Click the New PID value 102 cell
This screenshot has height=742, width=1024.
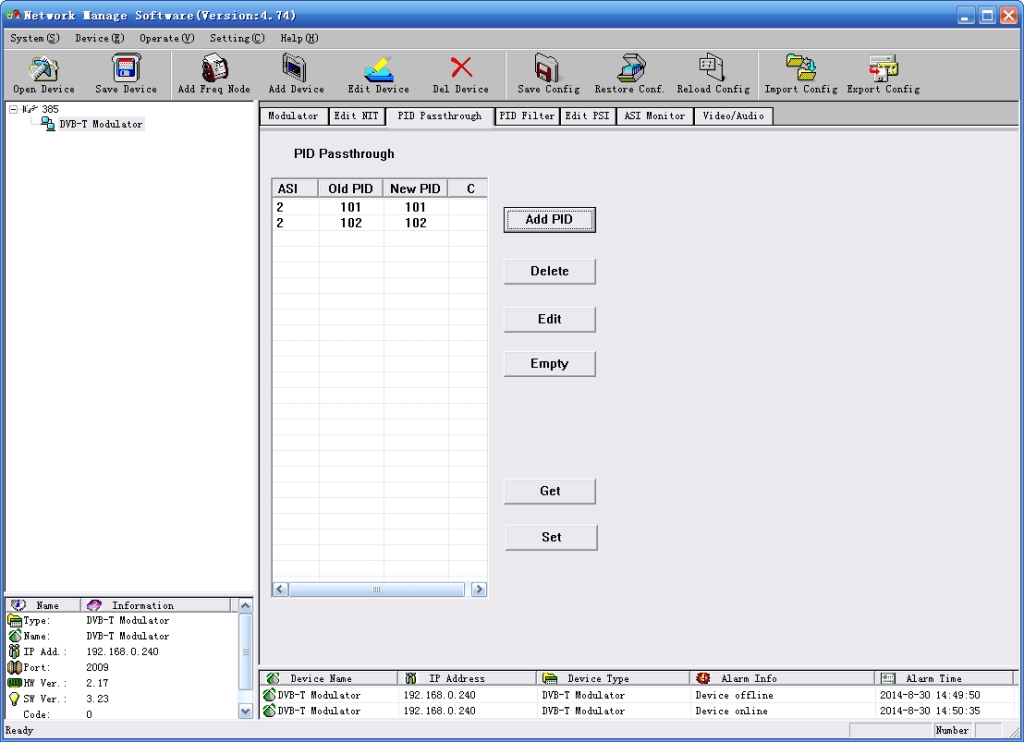415,223
